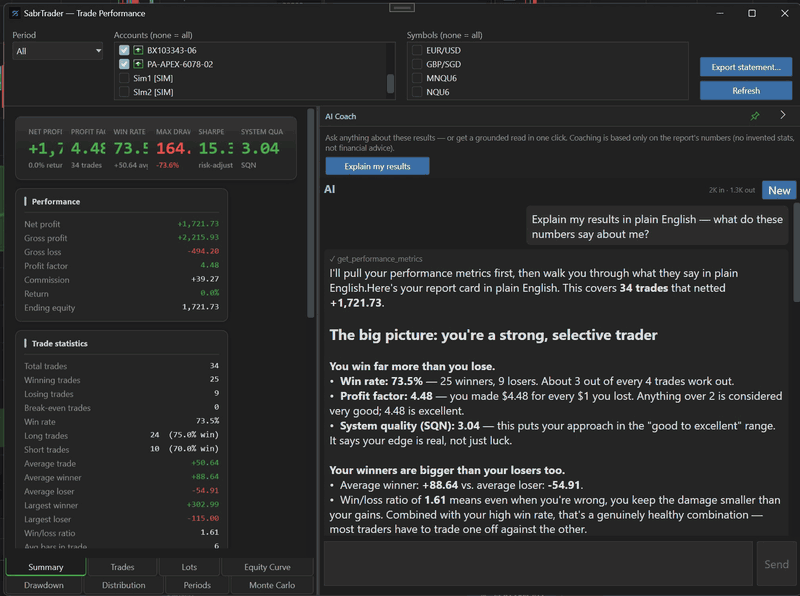Open the Lots tab
The image size is (800, 596).
(x=189, y=567)
